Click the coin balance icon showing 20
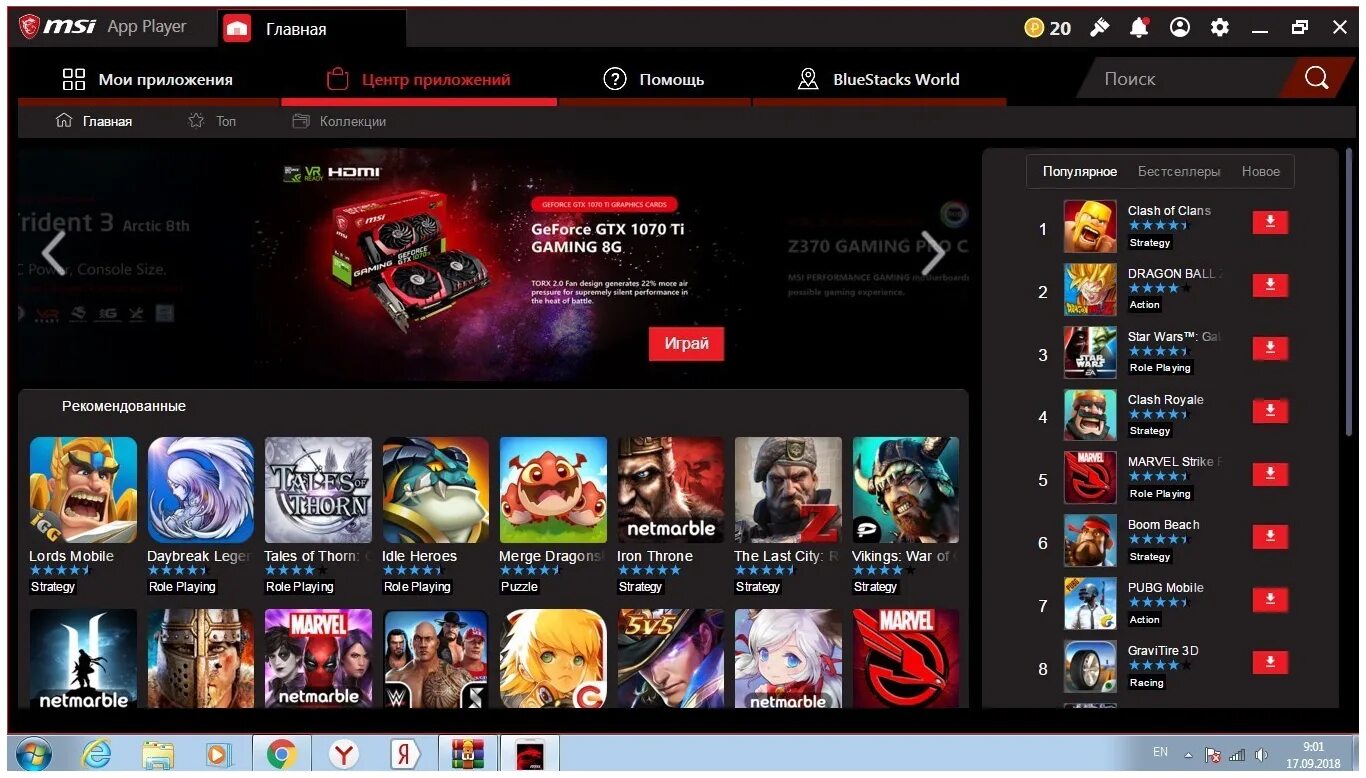The width and height of the screenshot is (1366, 778). (x=1034, y=28)
